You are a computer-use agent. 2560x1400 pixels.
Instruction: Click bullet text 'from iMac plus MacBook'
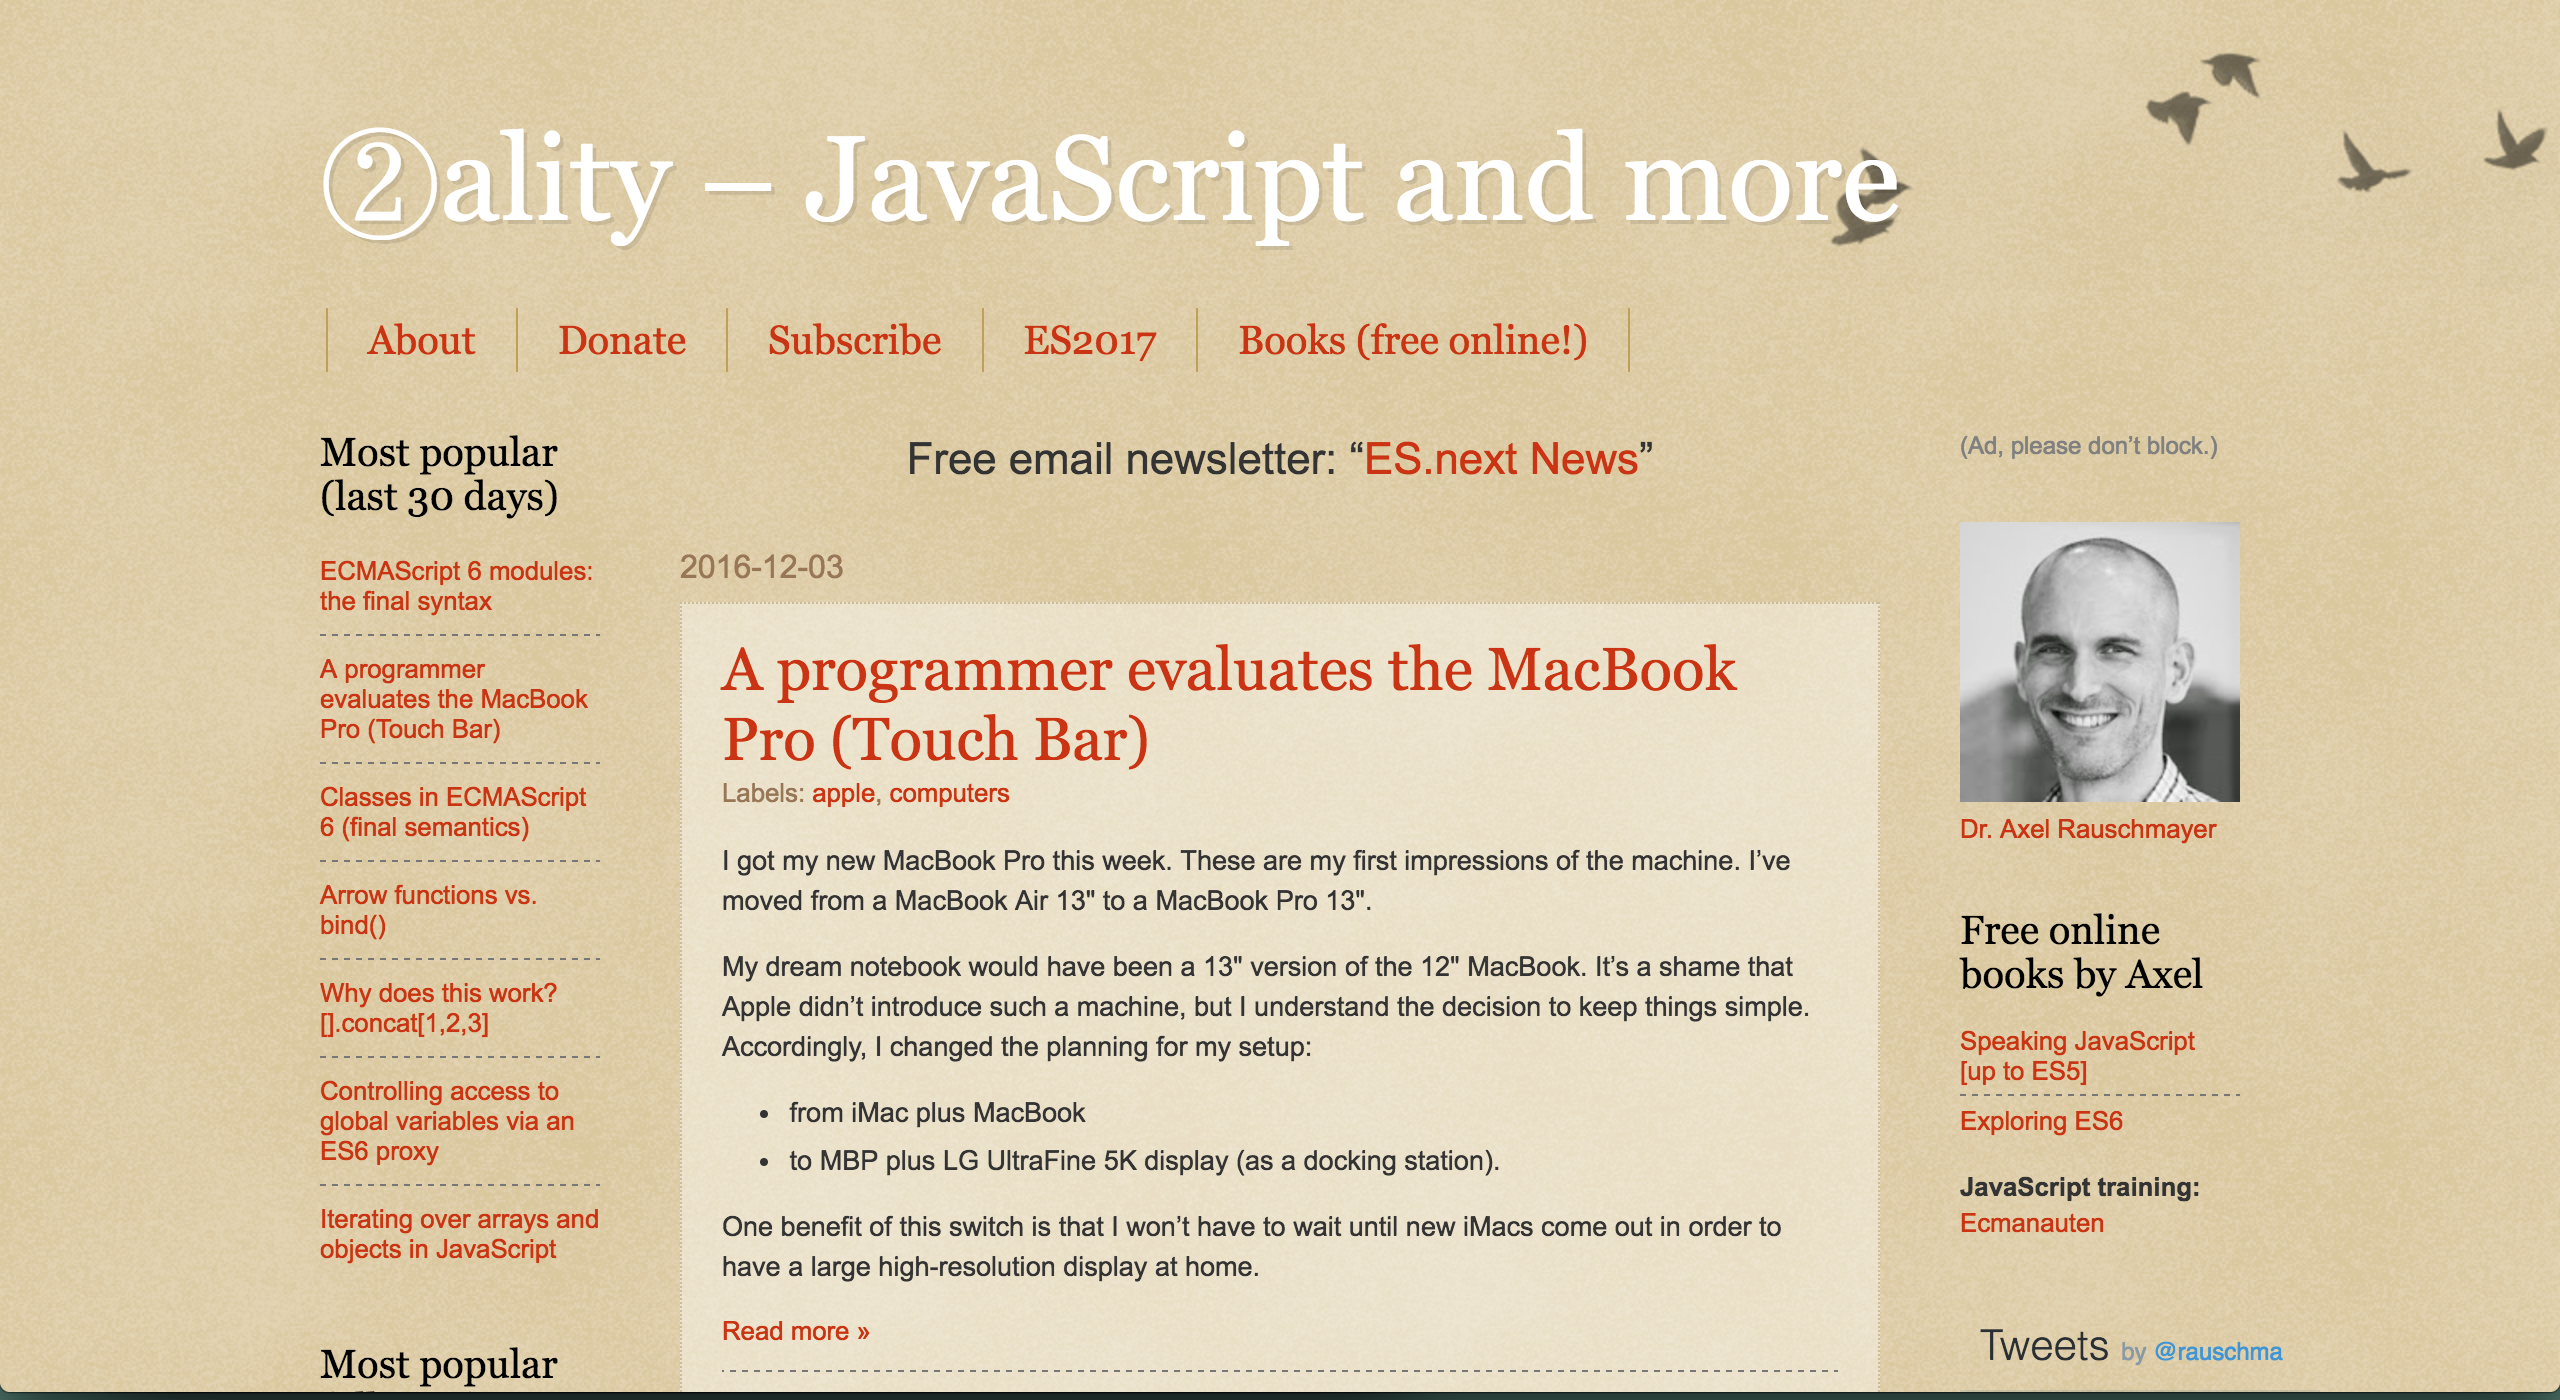937,1113
